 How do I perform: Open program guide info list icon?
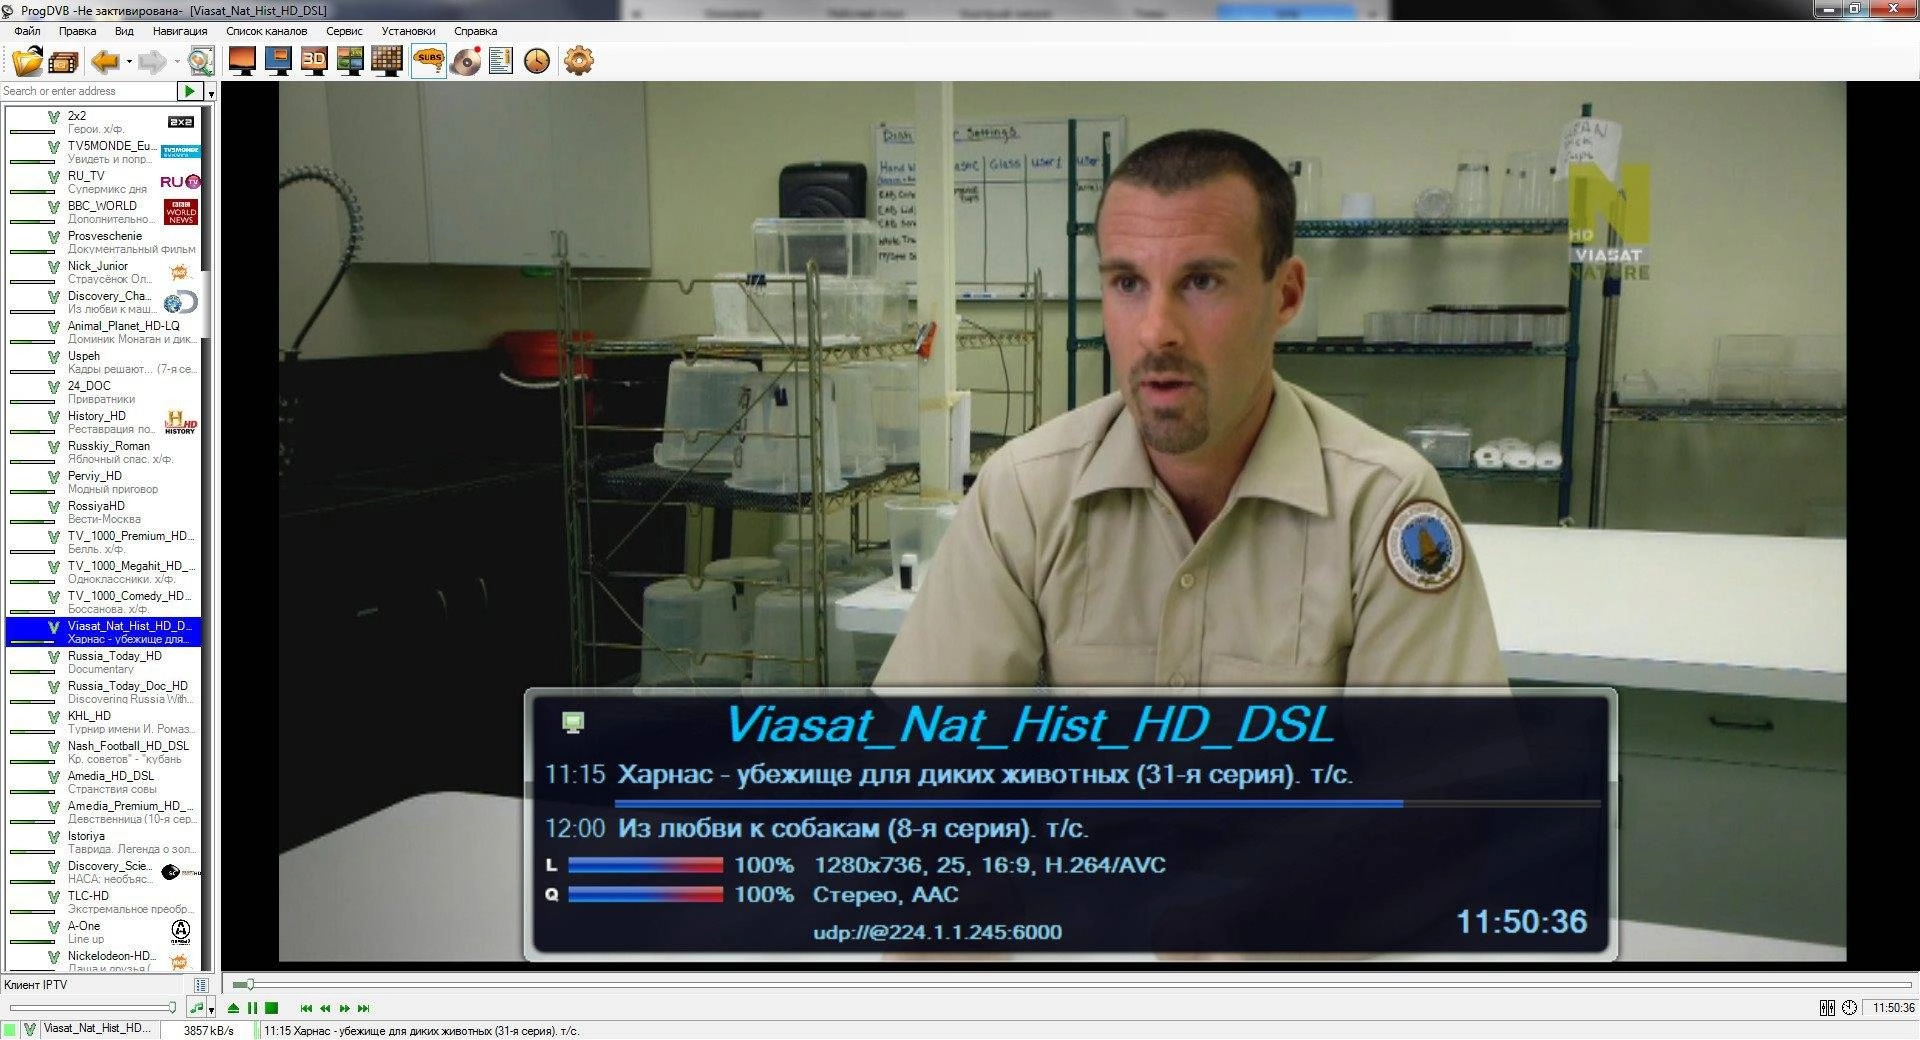point(501,61)
